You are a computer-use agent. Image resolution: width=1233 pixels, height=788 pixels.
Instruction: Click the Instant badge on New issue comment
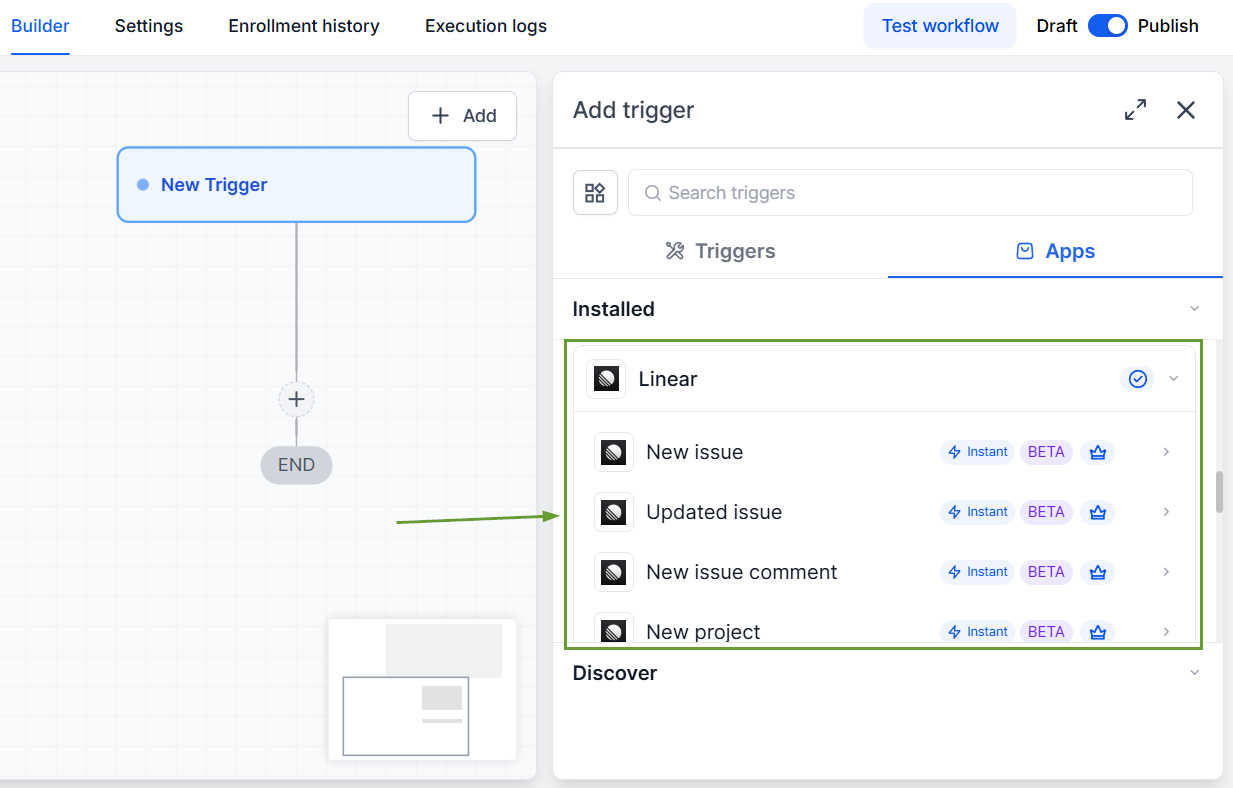977,572
